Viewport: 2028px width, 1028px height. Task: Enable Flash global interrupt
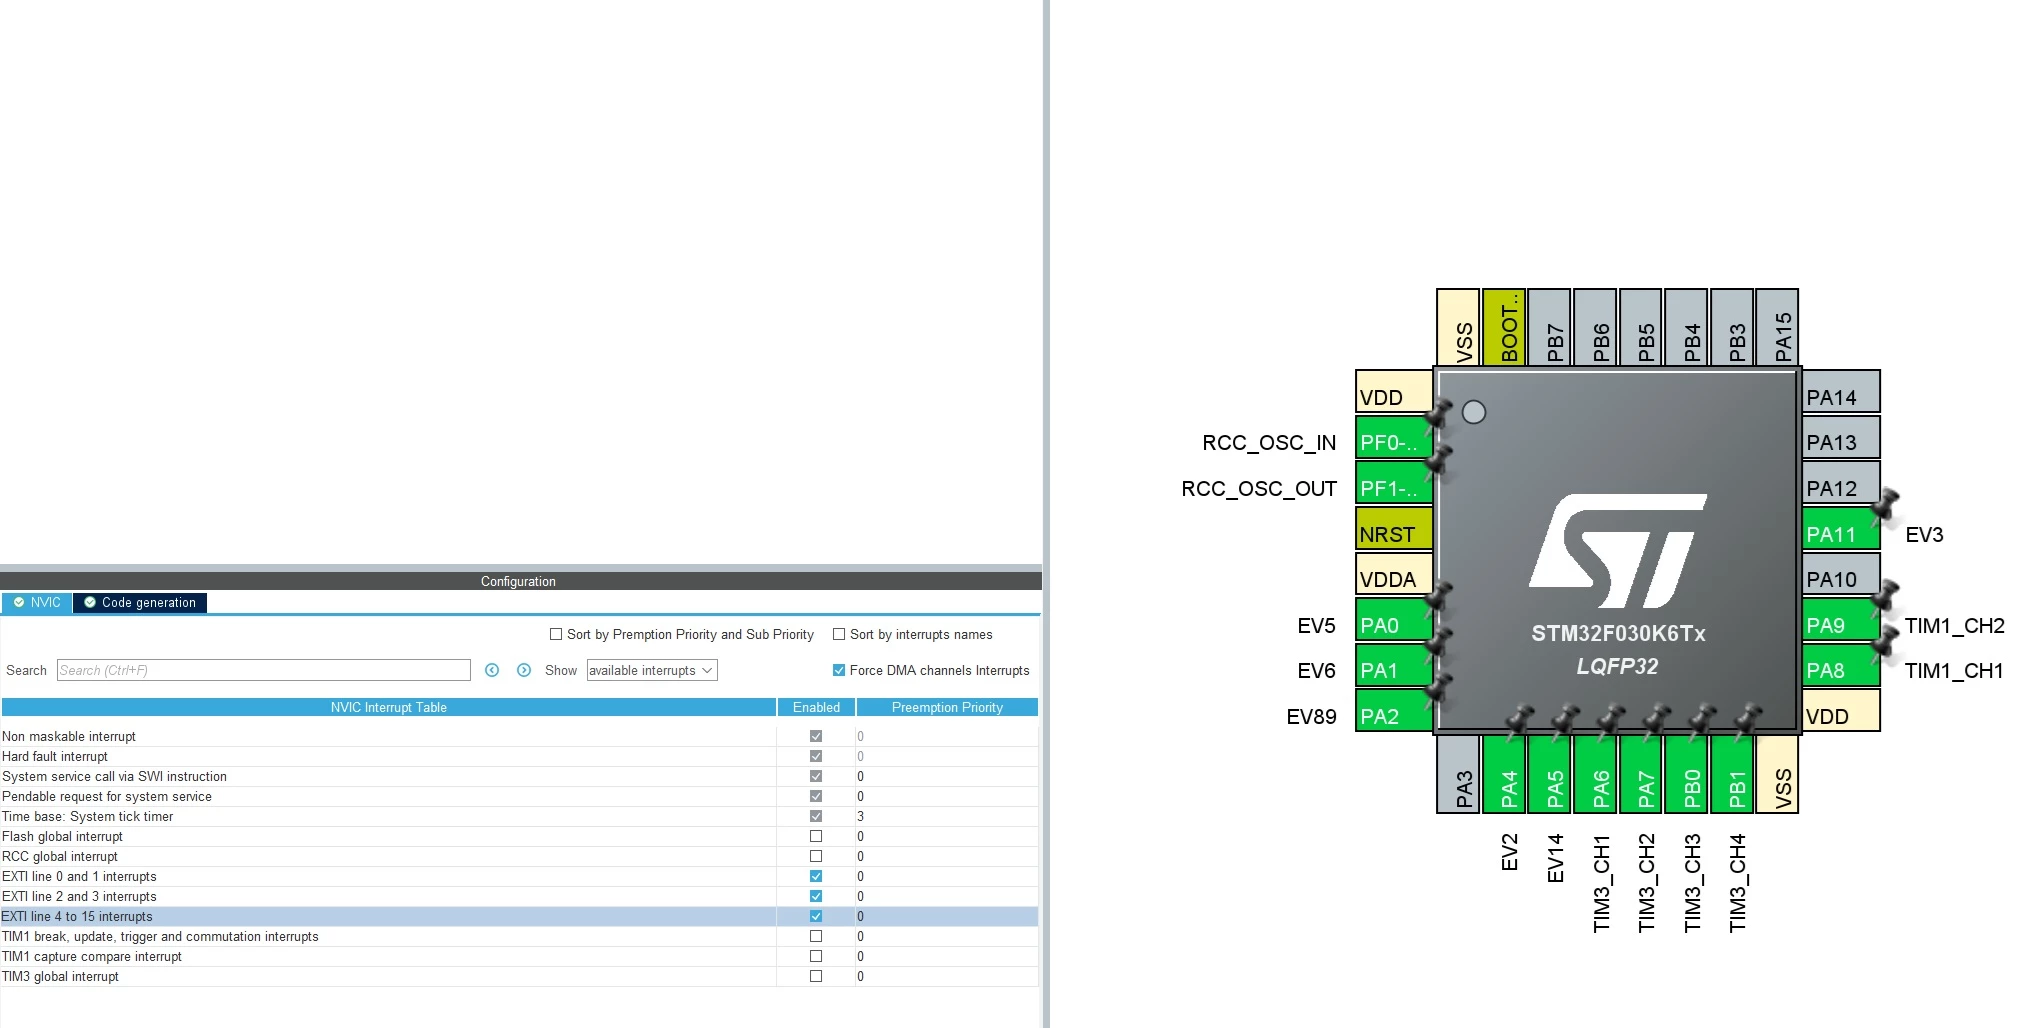816,836
